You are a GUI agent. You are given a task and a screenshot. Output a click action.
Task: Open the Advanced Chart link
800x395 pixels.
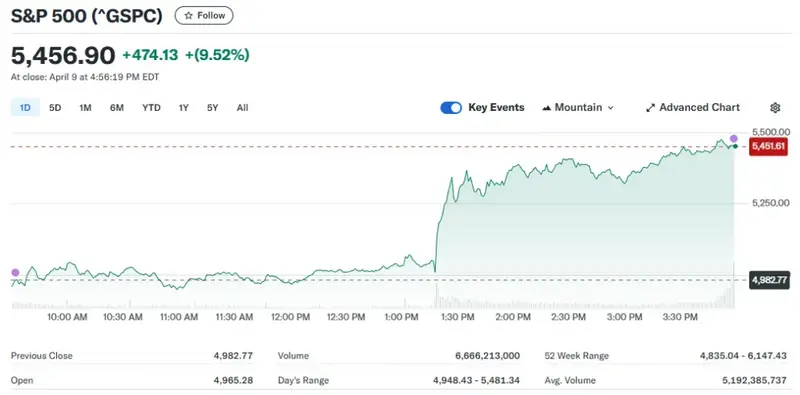click(693, 108)
